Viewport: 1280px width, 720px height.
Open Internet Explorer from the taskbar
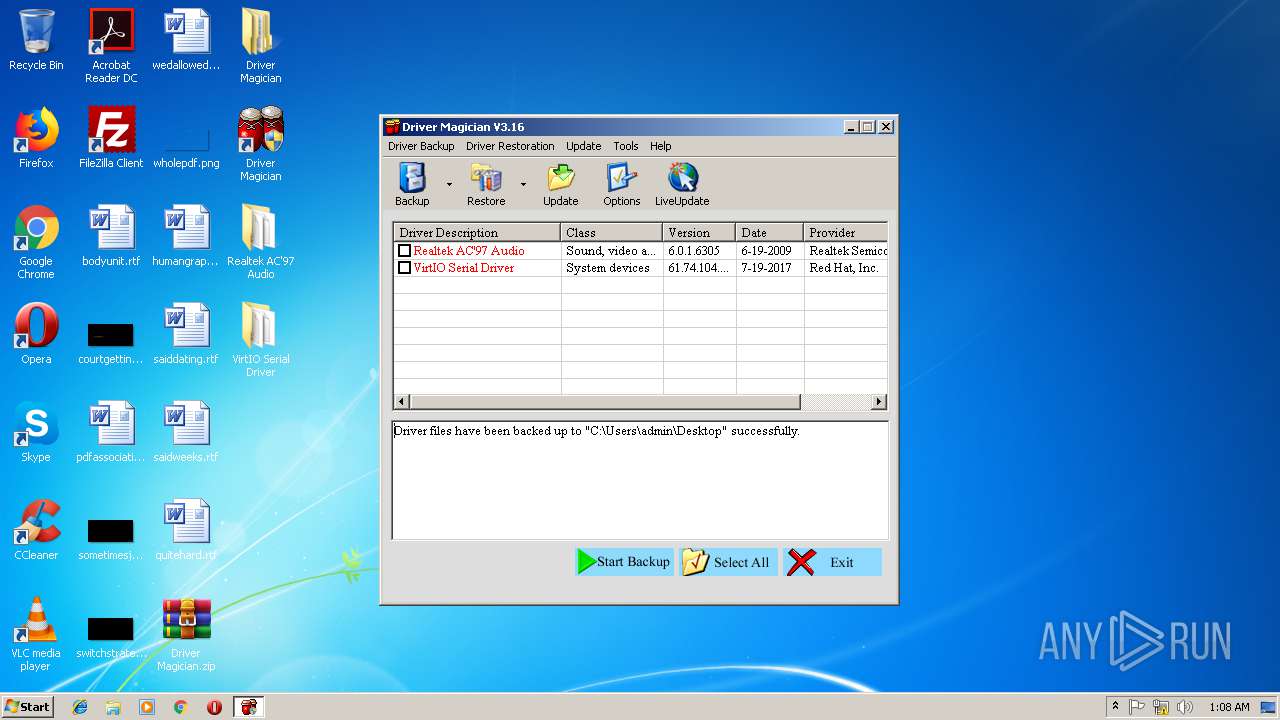point(80,707)
